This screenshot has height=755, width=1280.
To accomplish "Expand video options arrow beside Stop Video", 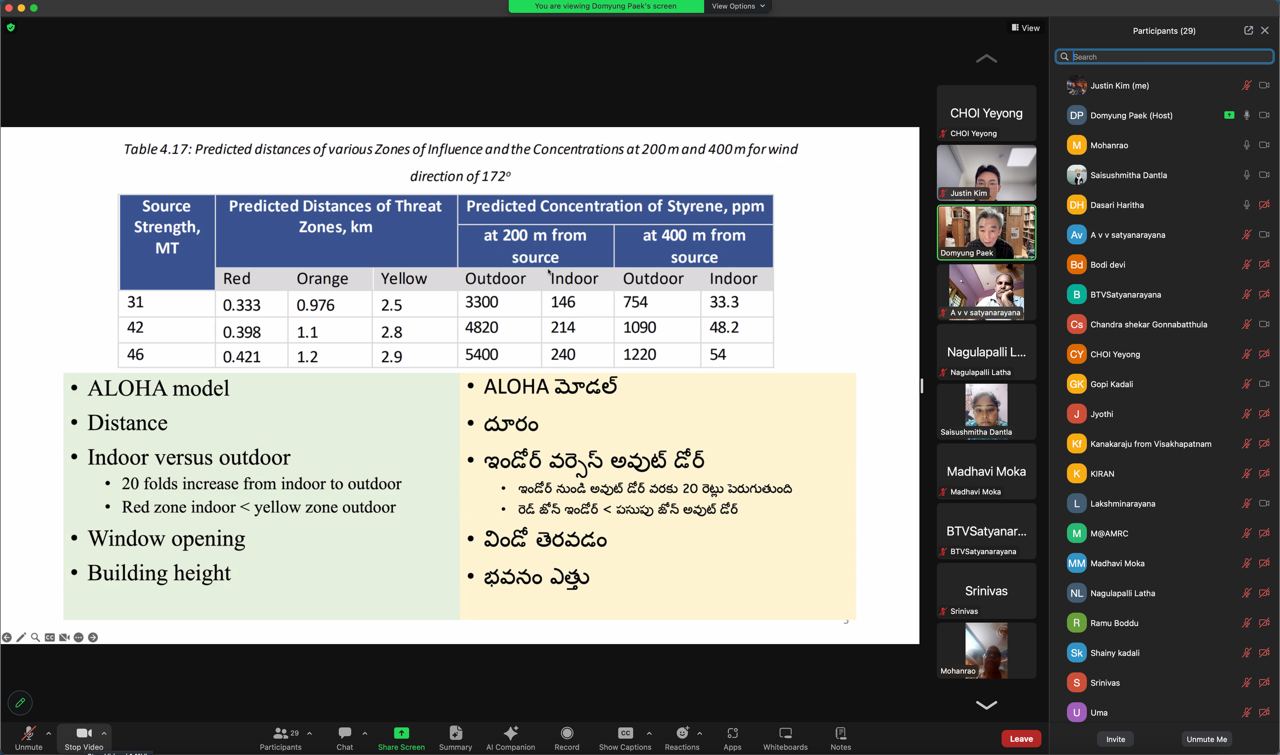I will pos(104,733).
